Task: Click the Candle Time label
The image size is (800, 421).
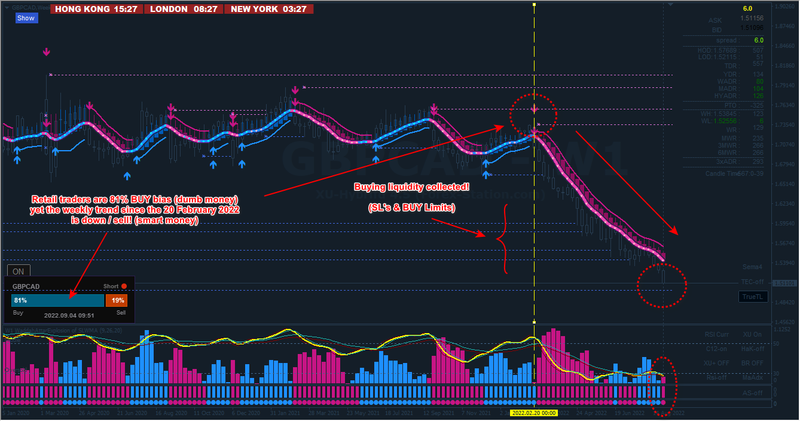Action: [x=721, y=174]
